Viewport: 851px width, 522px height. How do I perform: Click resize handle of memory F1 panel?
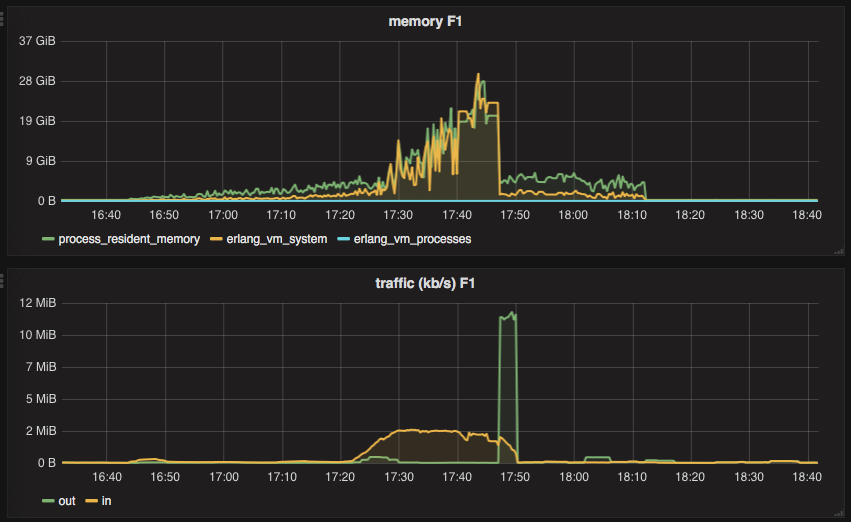[x=838, y=253]
